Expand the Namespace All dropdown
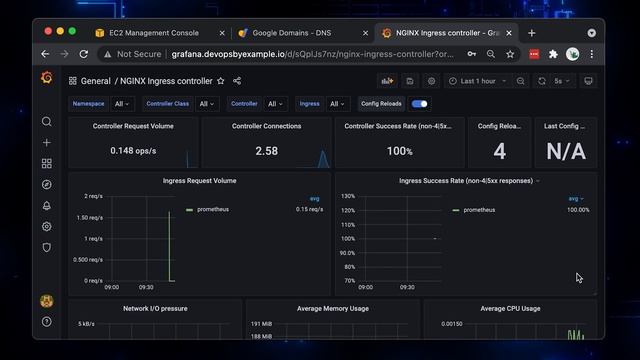The image size is (640, 360). tap(122, 104)
